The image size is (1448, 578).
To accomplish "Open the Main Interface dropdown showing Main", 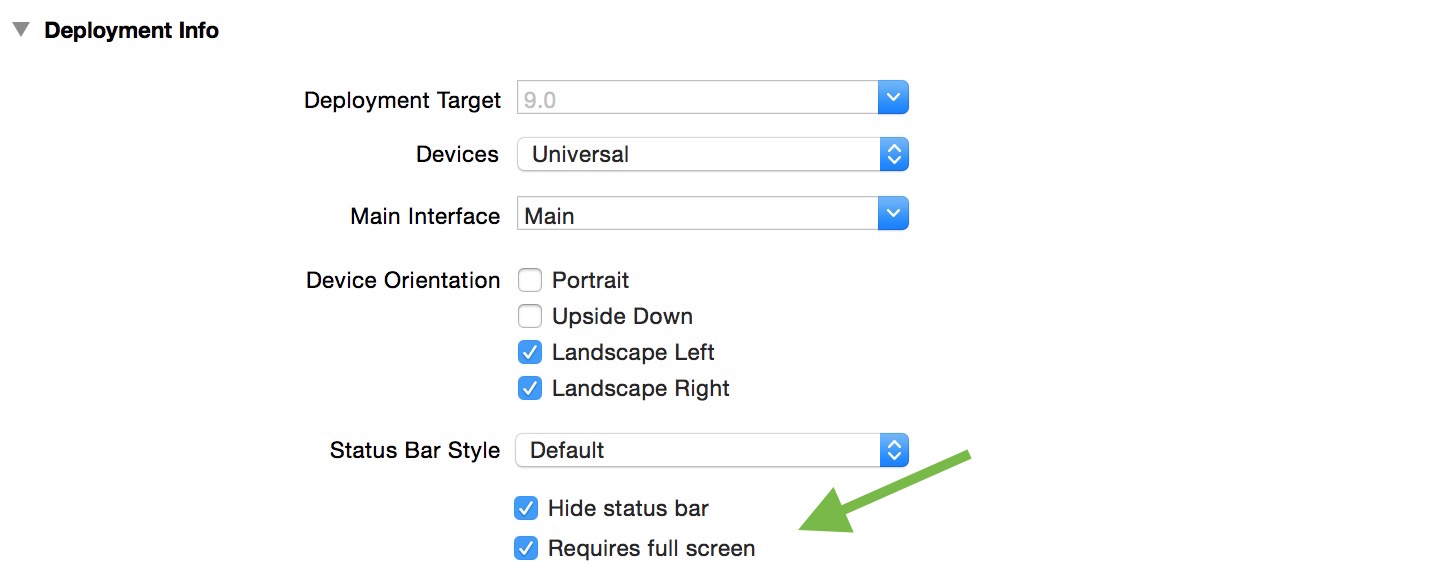I will pyautogui.click(x=700, y=213).
